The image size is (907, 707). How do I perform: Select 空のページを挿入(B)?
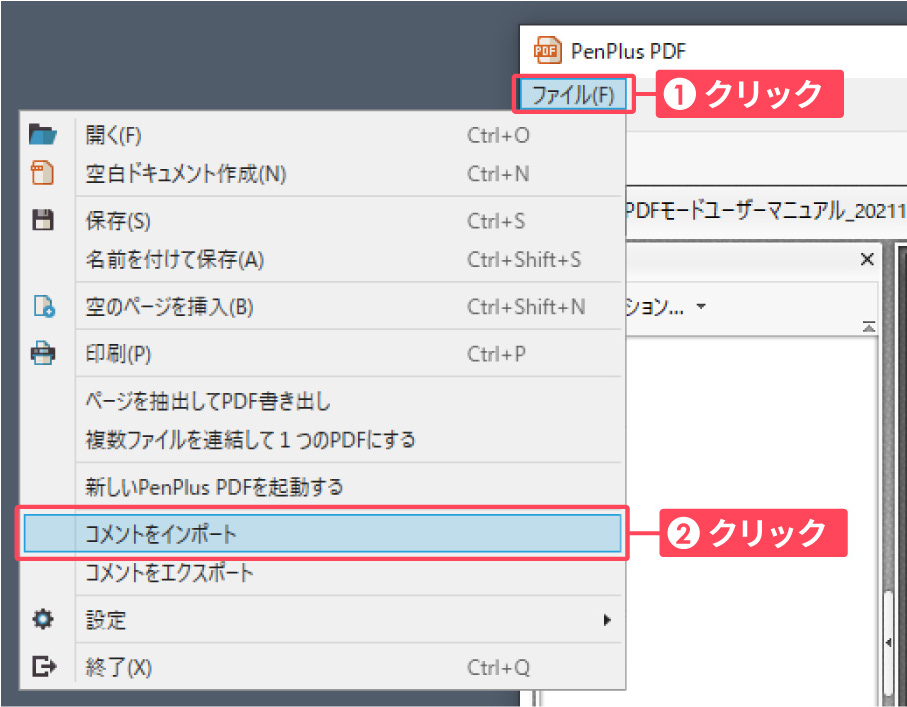322,307
